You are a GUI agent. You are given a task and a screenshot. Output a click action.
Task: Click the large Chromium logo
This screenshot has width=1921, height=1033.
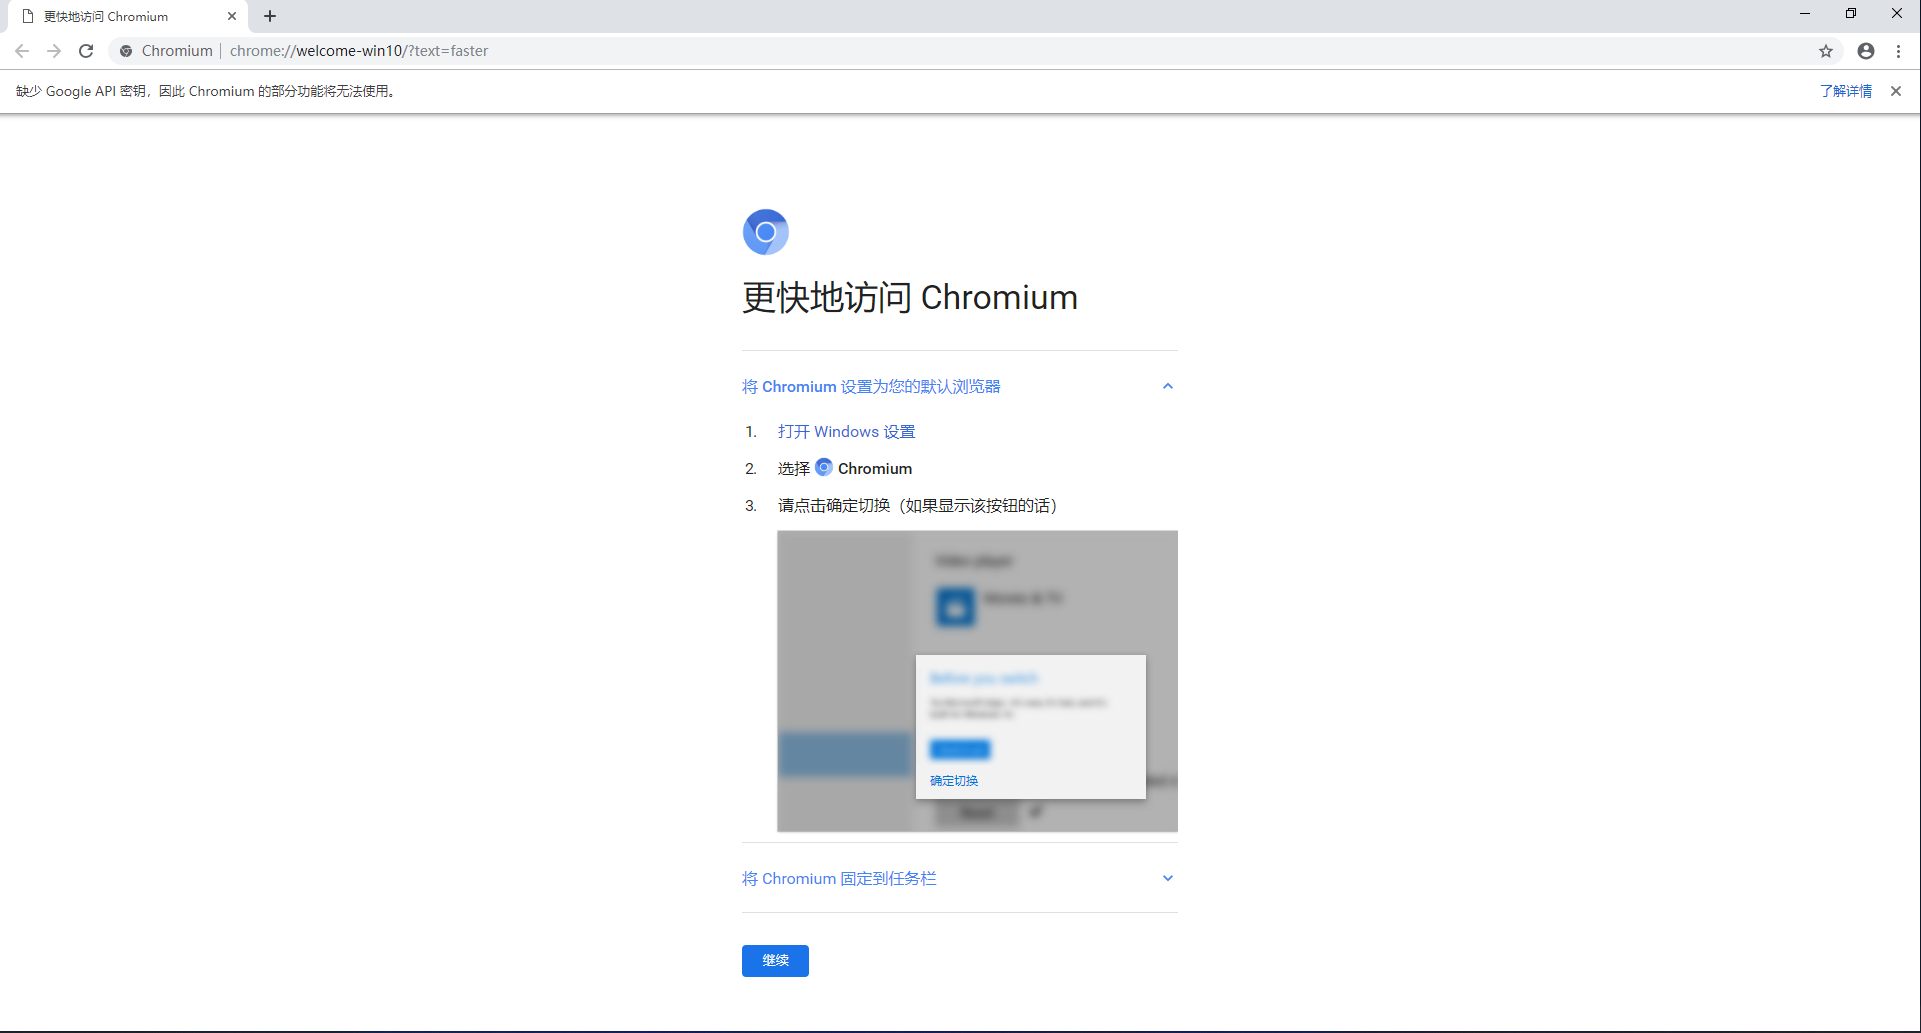(766, 232)
